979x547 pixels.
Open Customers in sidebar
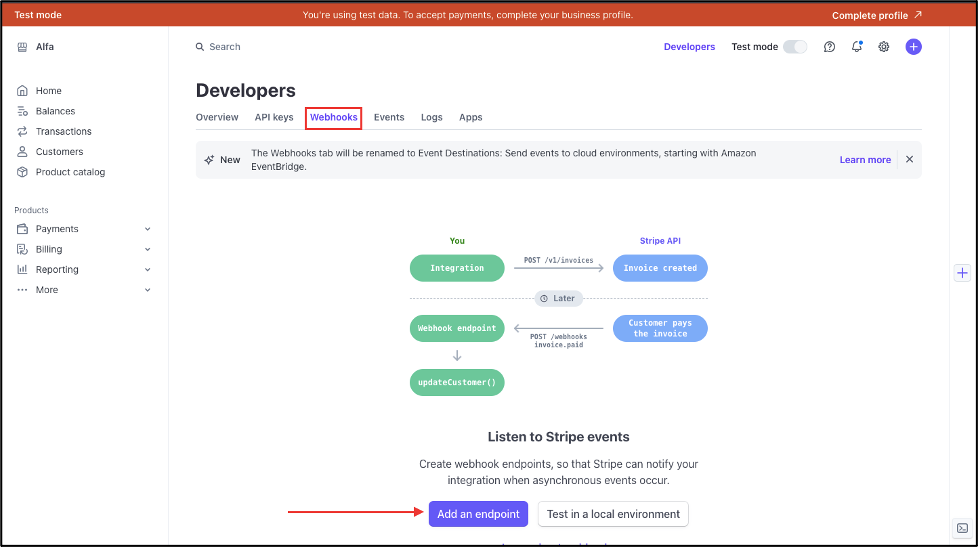click(x=59, y=152)
